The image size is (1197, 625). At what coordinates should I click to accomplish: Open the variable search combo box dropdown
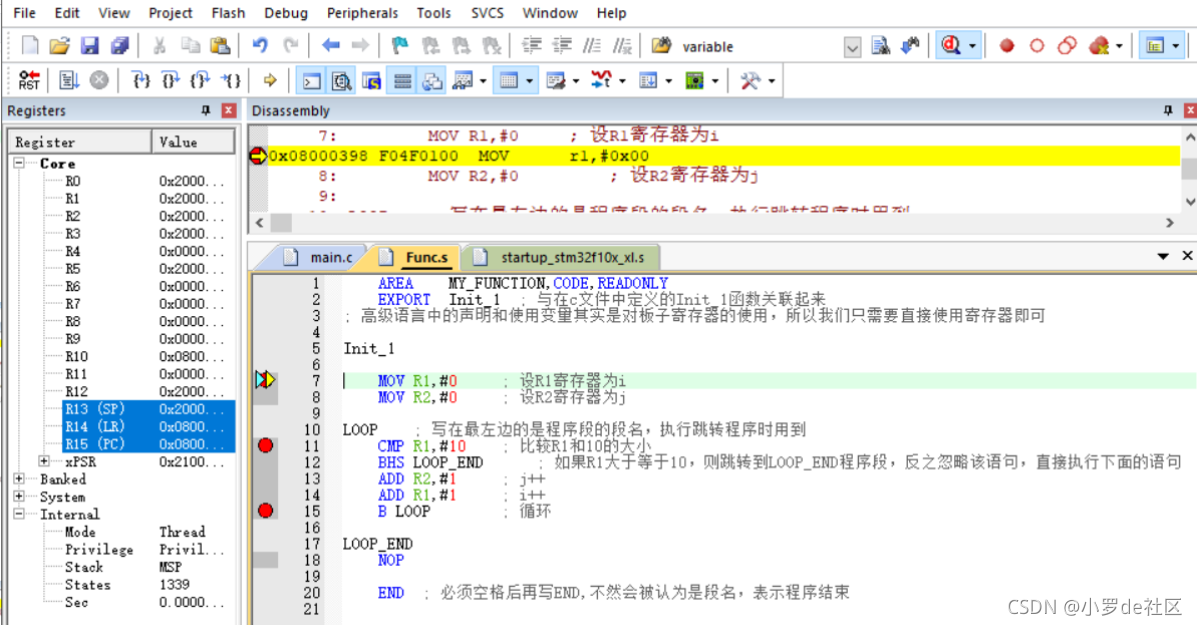point(853,47)
